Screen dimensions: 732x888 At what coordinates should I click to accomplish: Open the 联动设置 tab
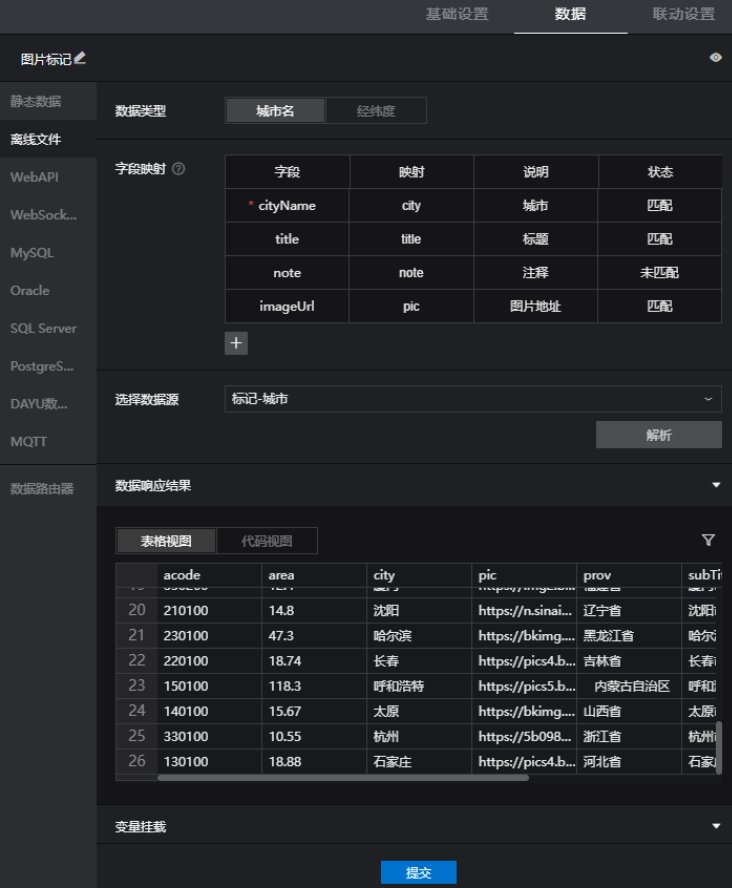pyautogui.click(x=683, y=15)
